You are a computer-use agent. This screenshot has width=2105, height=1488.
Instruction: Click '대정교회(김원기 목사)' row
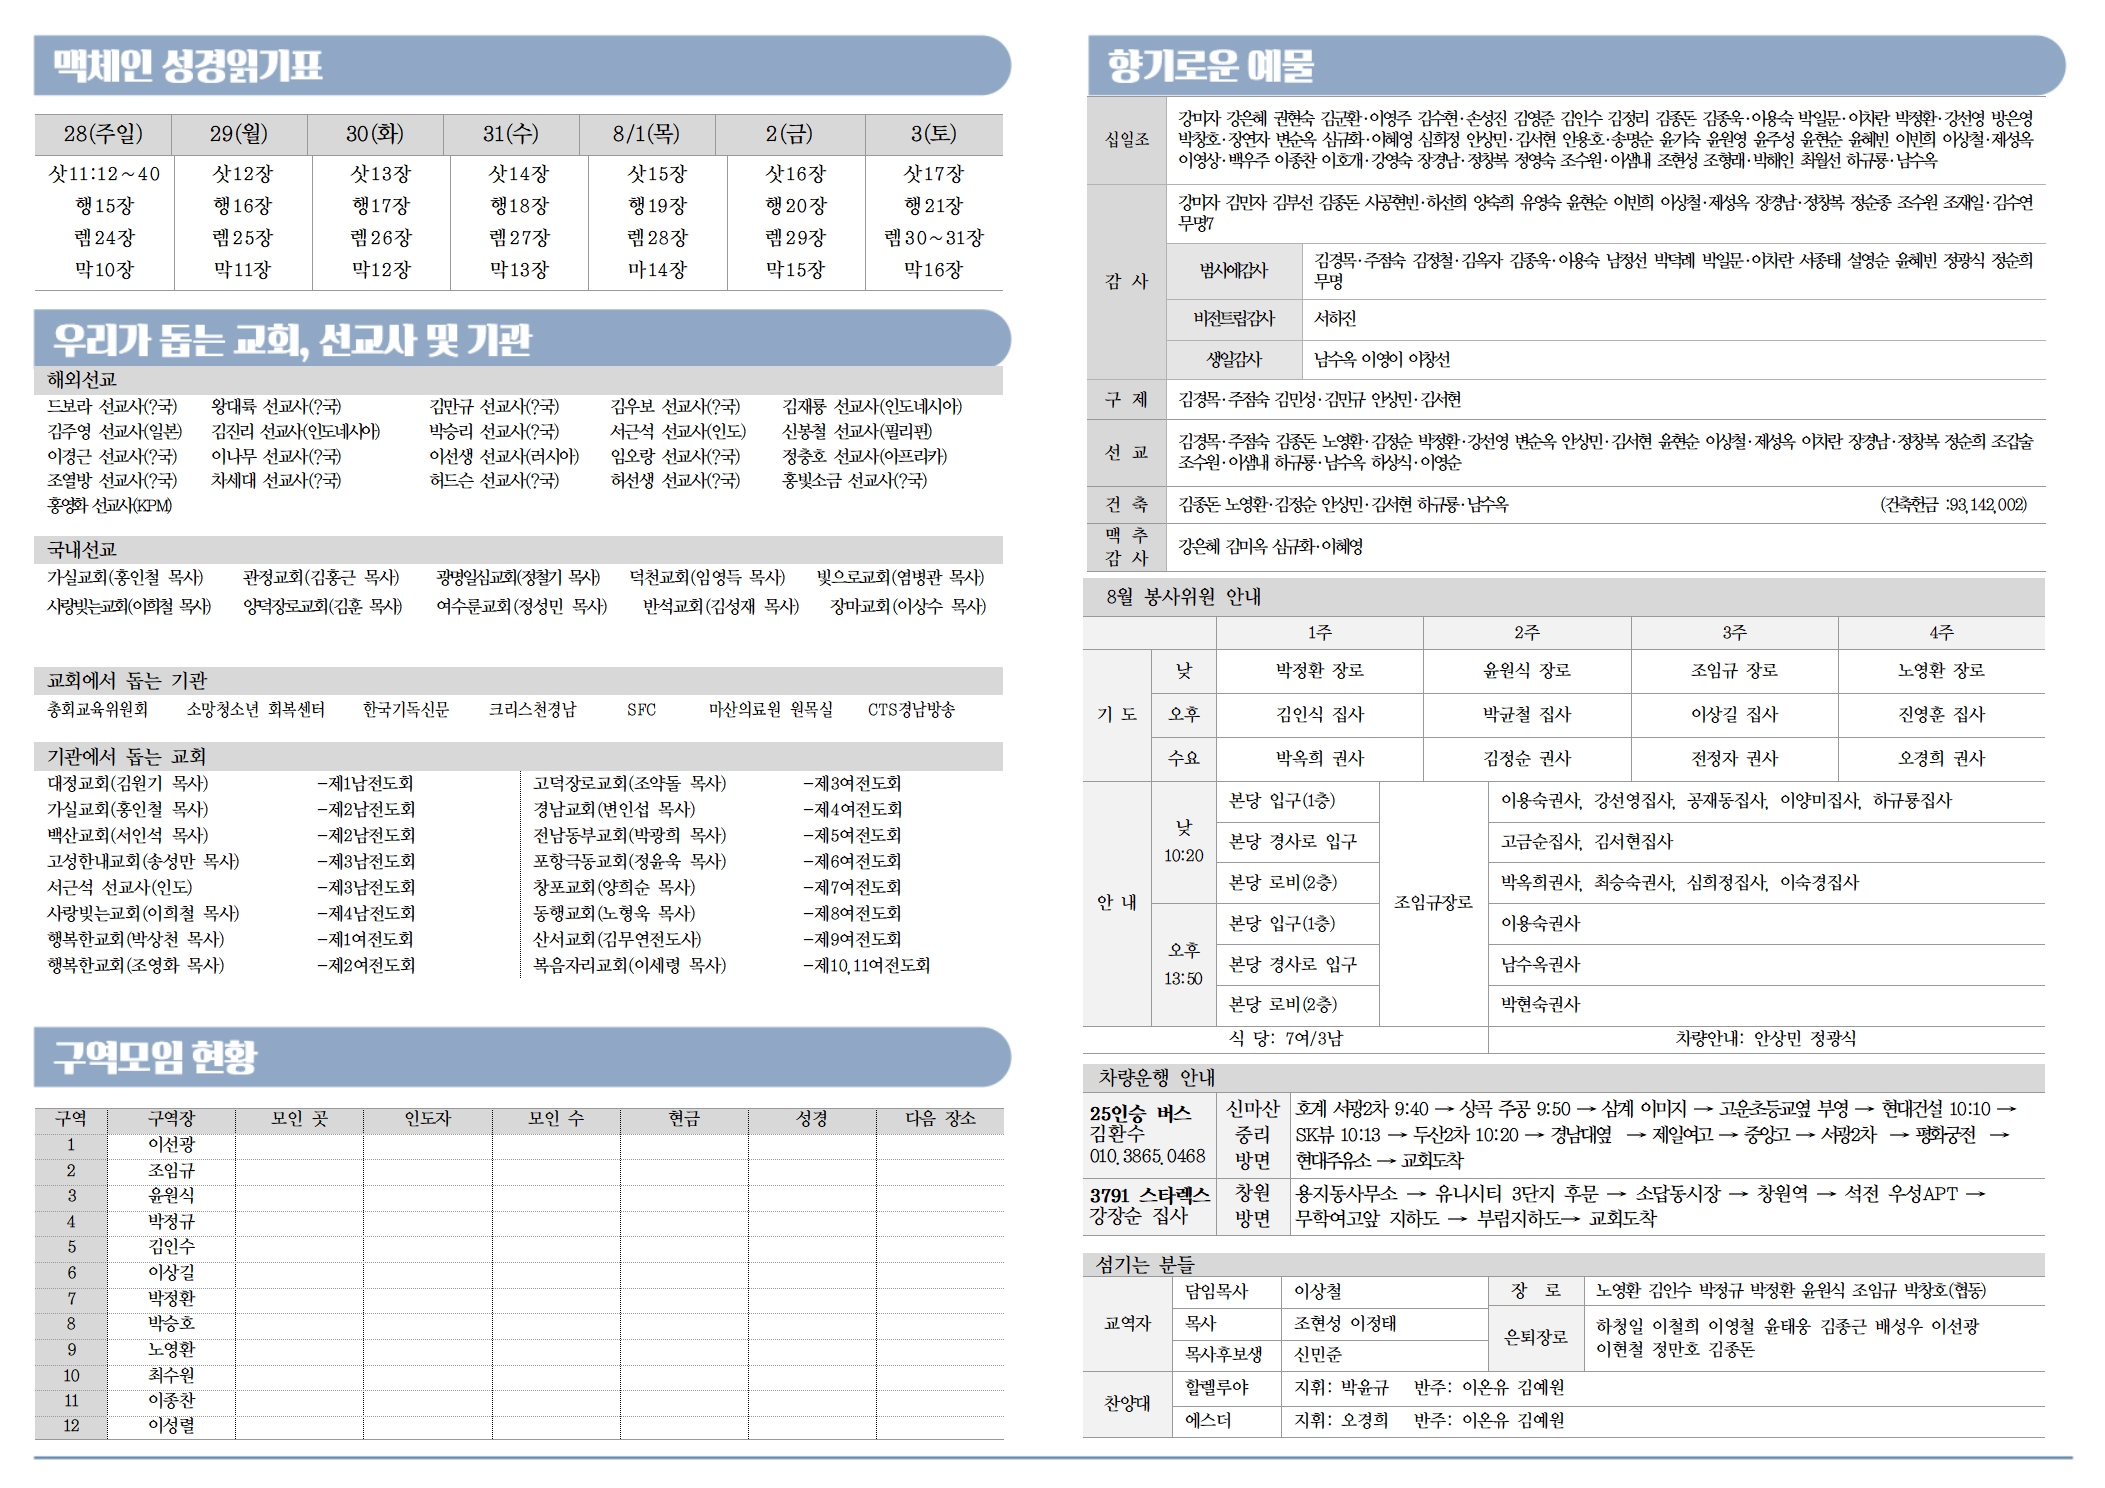pos(128,784)
